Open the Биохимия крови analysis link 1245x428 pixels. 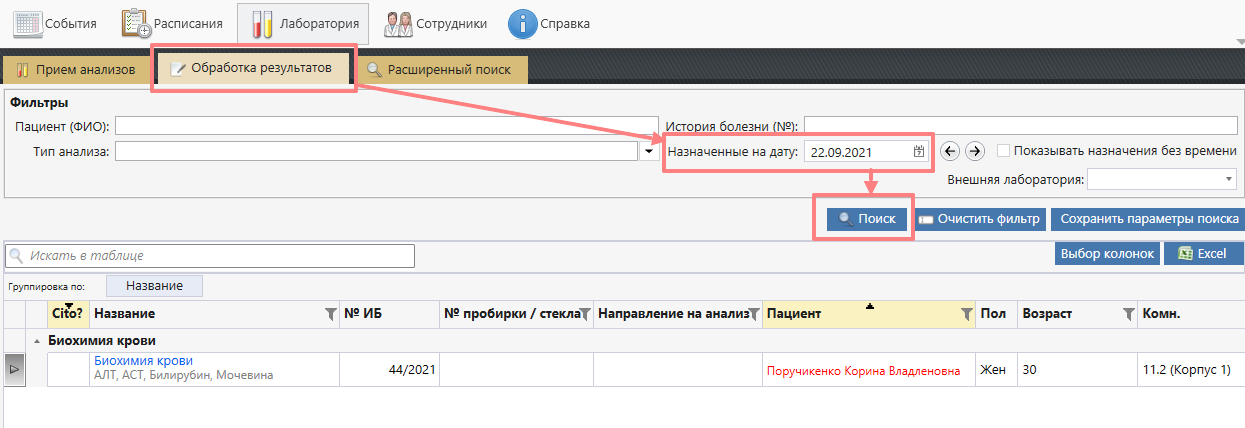click(x=143, y=361)
